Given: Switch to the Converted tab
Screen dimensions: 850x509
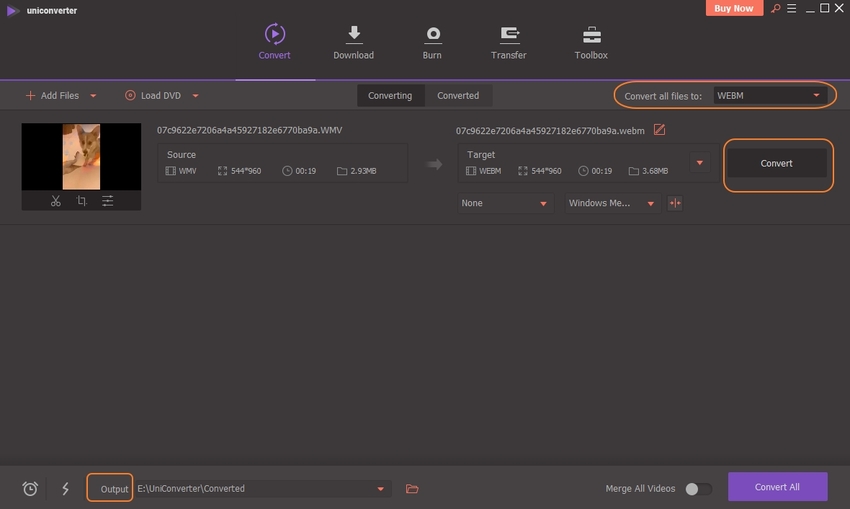Looking at the screenshot, I should [x=458, y=96].
